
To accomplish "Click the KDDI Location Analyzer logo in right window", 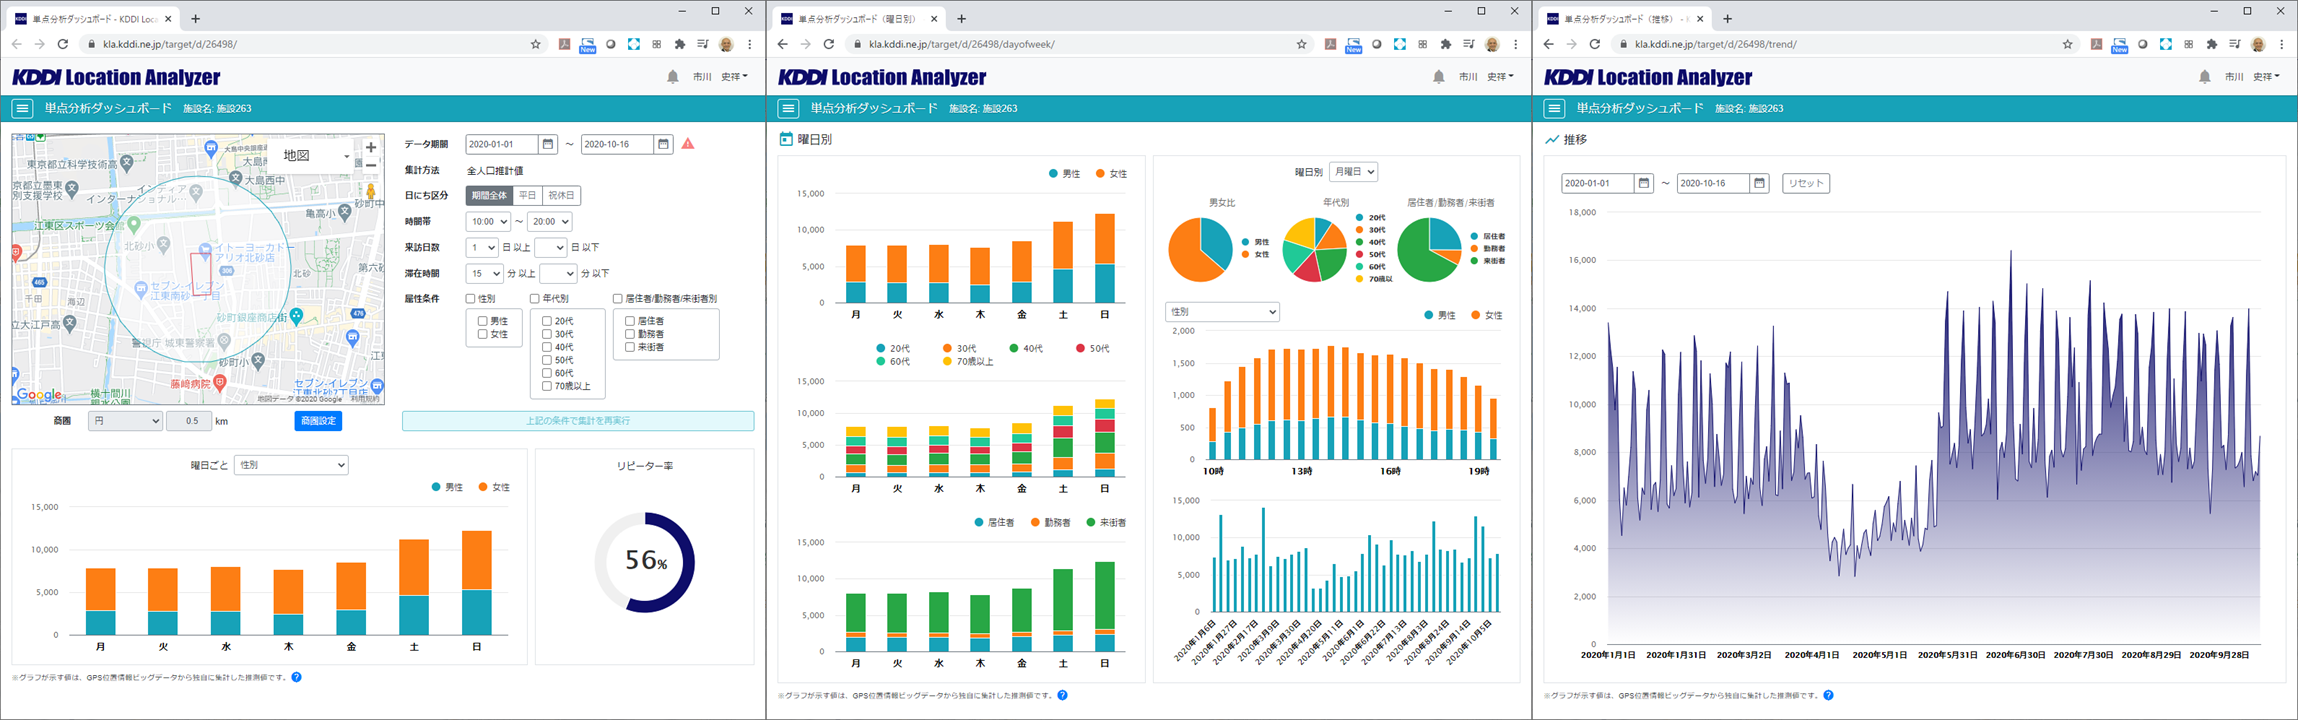I will click(x=1648, y=77).
